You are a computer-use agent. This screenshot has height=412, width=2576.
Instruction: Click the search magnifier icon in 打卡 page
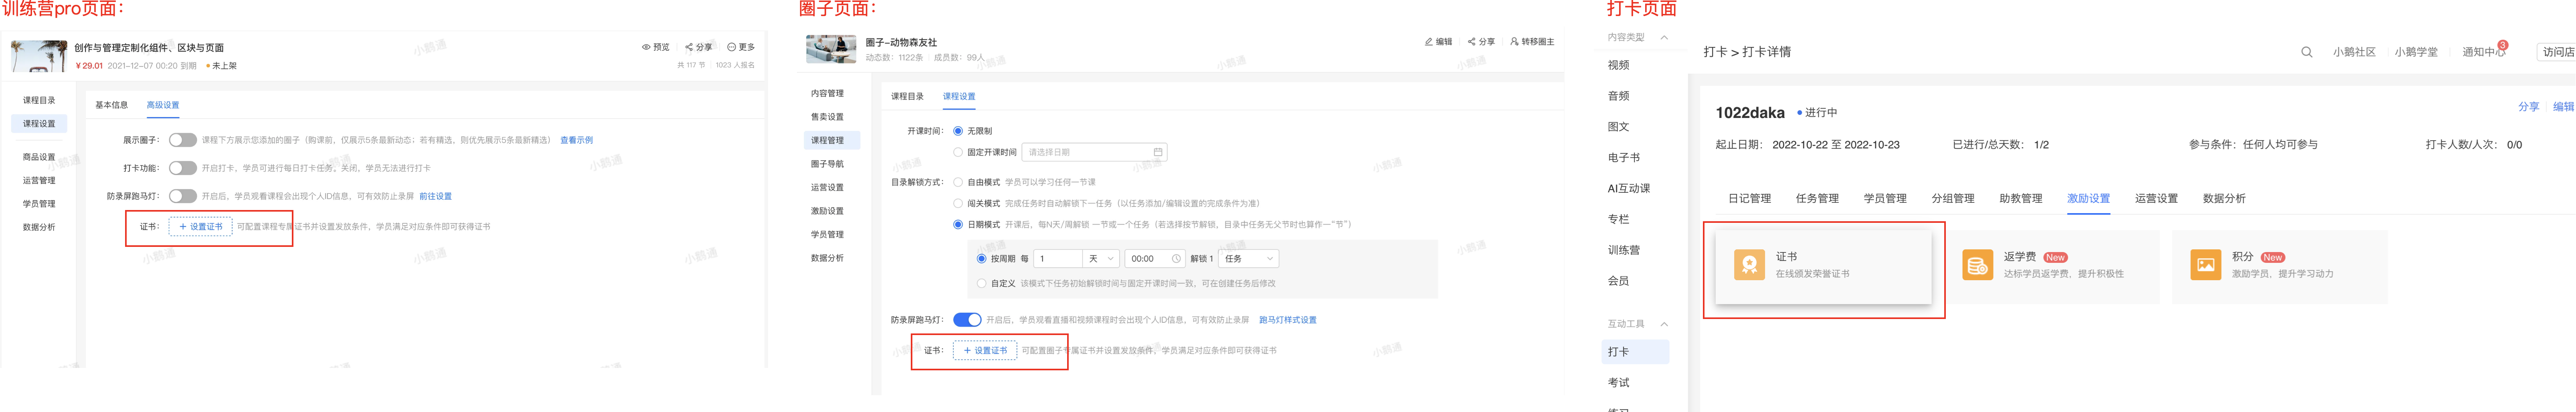2307,52
